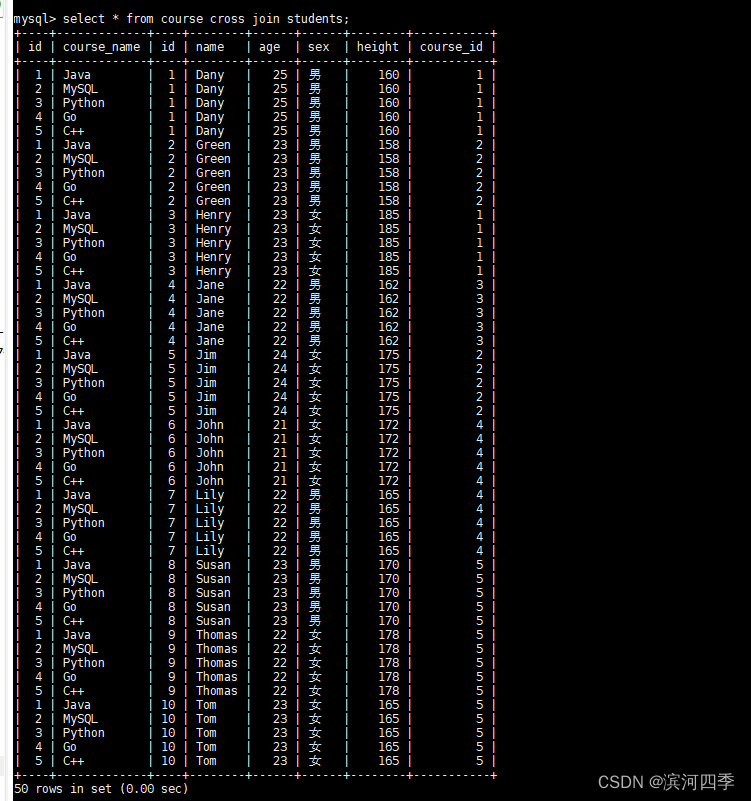Click 'C++' in the Jane row
The height and width of the screenshot is (801, 751).
point(73,341)
